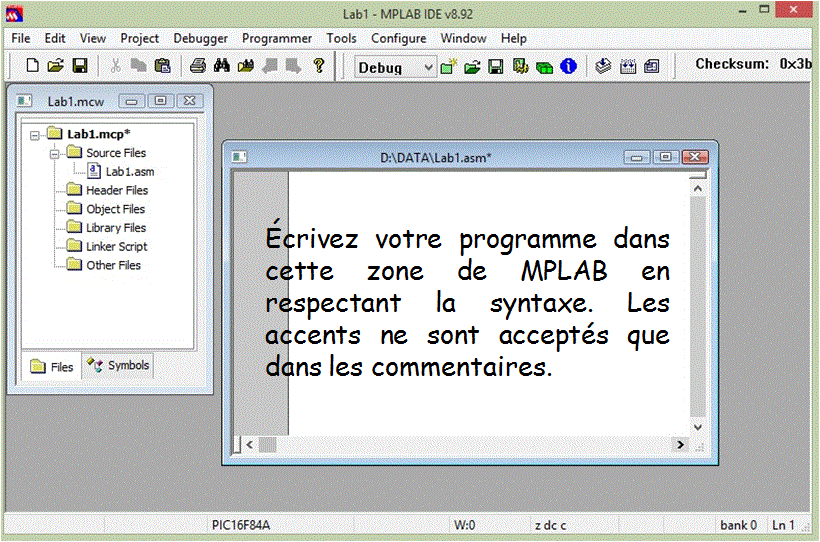Open help with the question mark icon
The width and height of the screenshot is (820, 542).
[x=318, y=65]
